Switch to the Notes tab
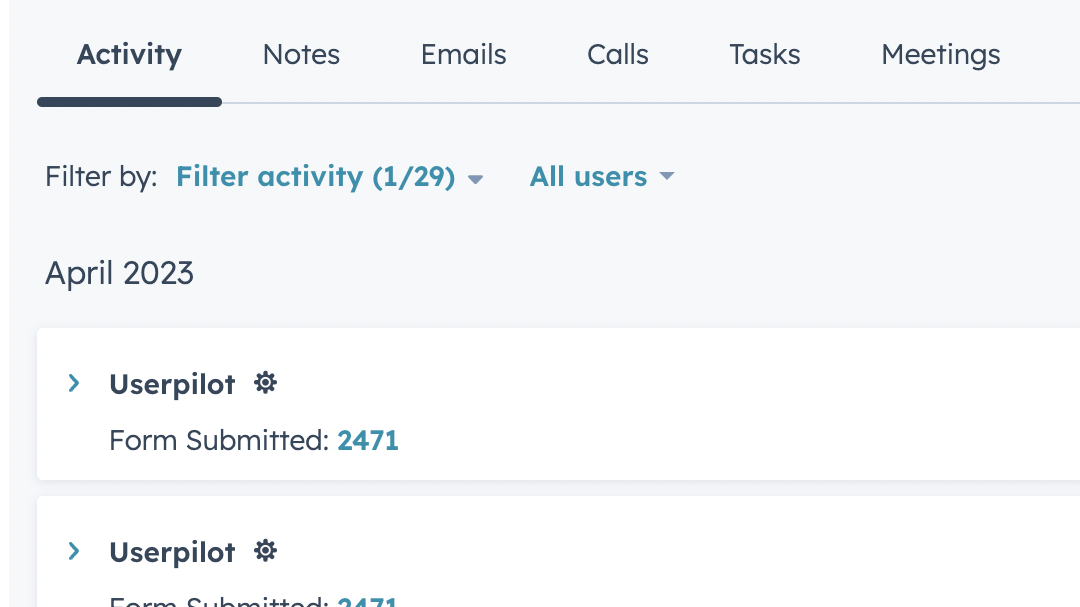Screen dimensions: 1080x607 (x=301, y=55)
